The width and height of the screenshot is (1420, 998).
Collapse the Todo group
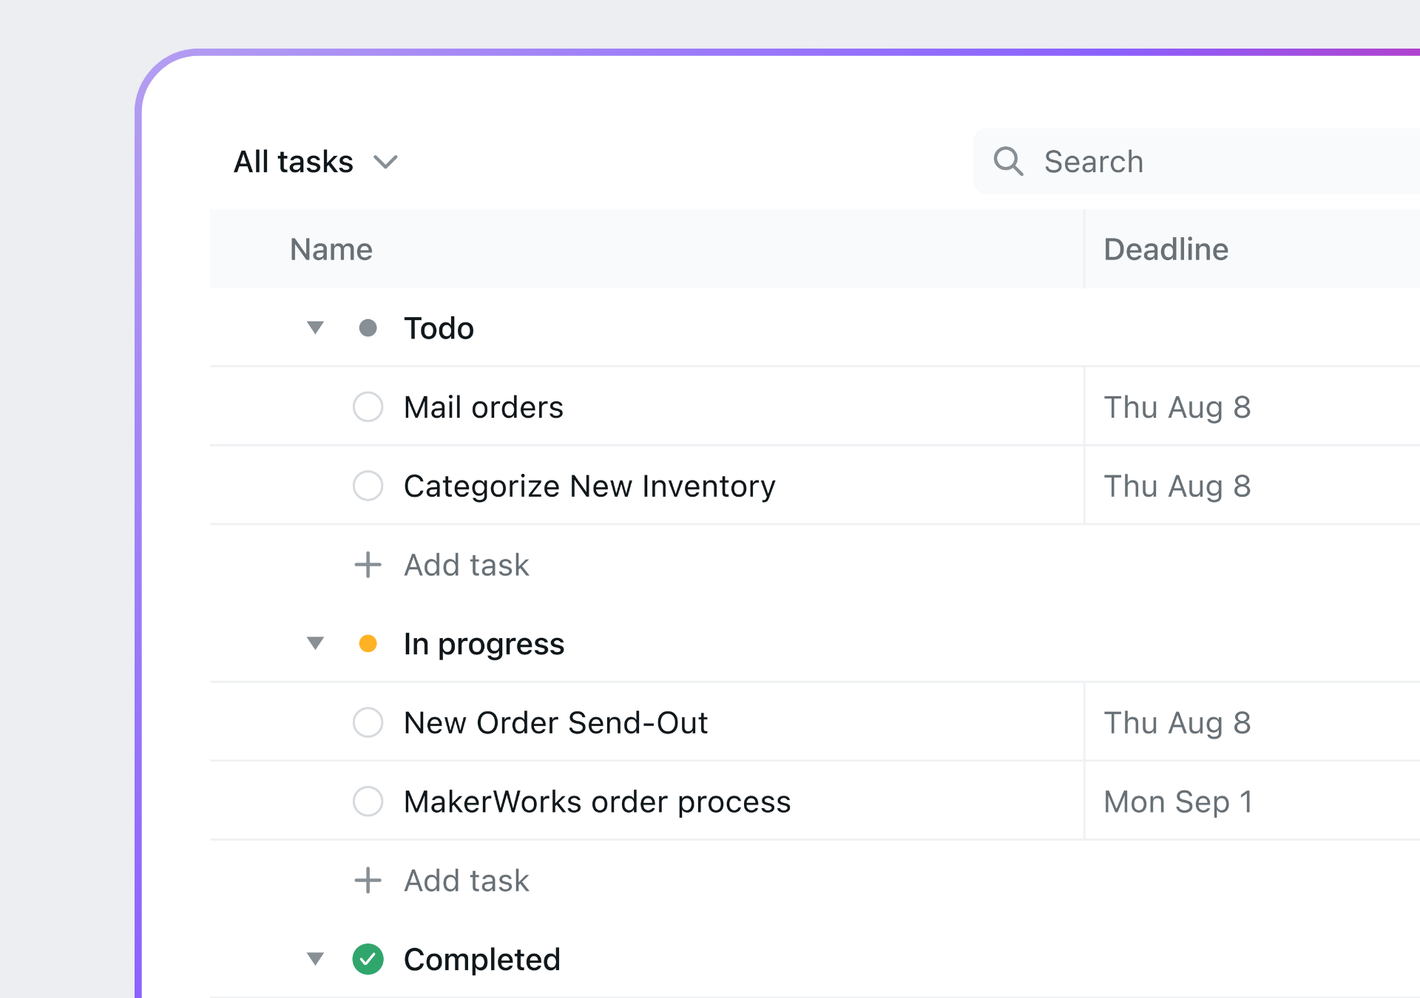click(x=315, y=328)
